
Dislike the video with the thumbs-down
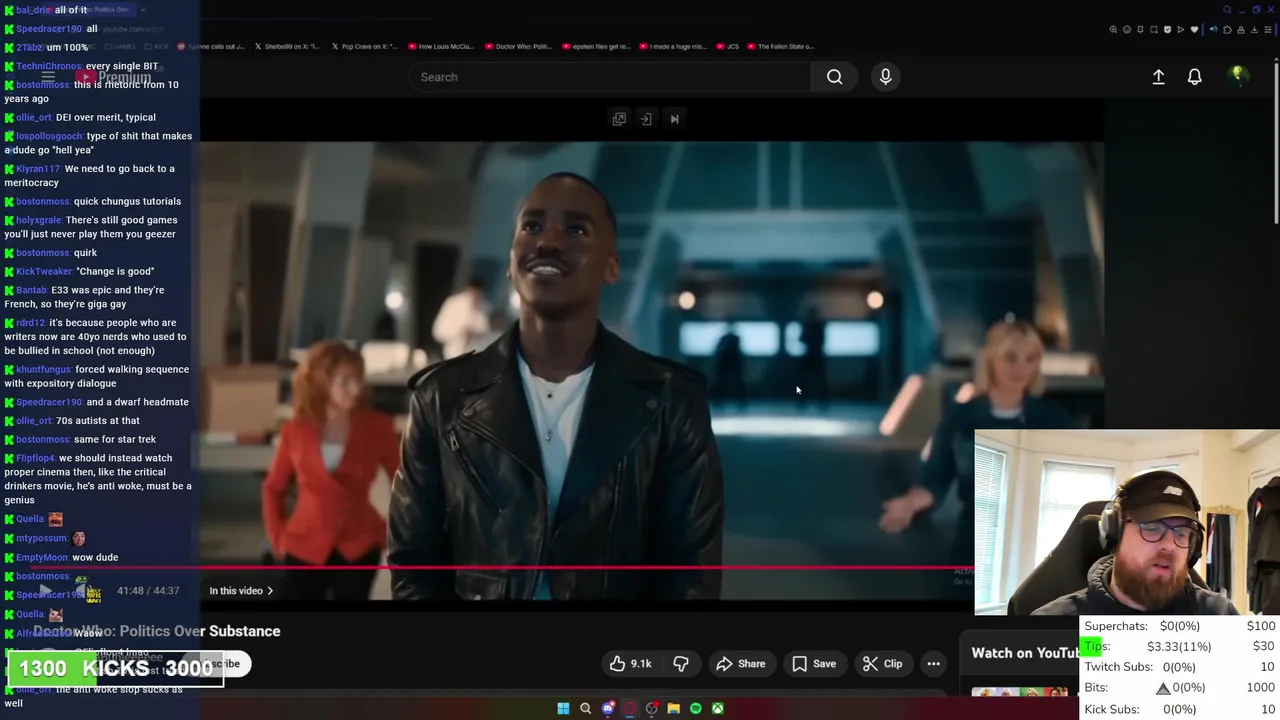681,664
